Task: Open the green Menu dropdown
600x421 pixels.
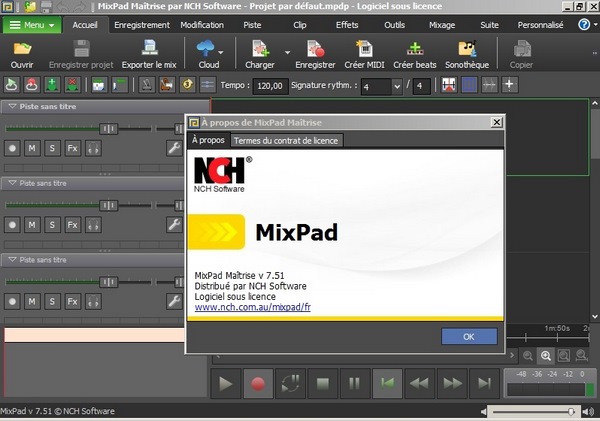Action: (32, 25)
